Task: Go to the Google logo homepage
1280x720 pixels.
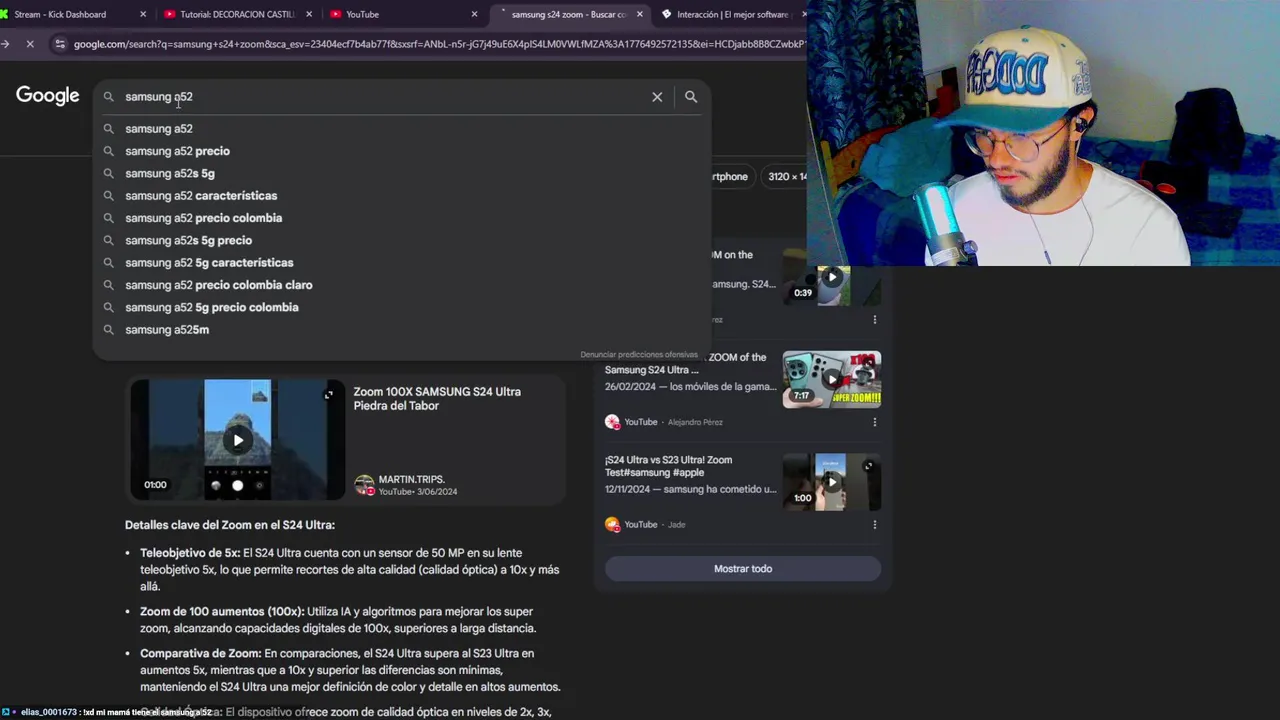Action: point(47,96)
